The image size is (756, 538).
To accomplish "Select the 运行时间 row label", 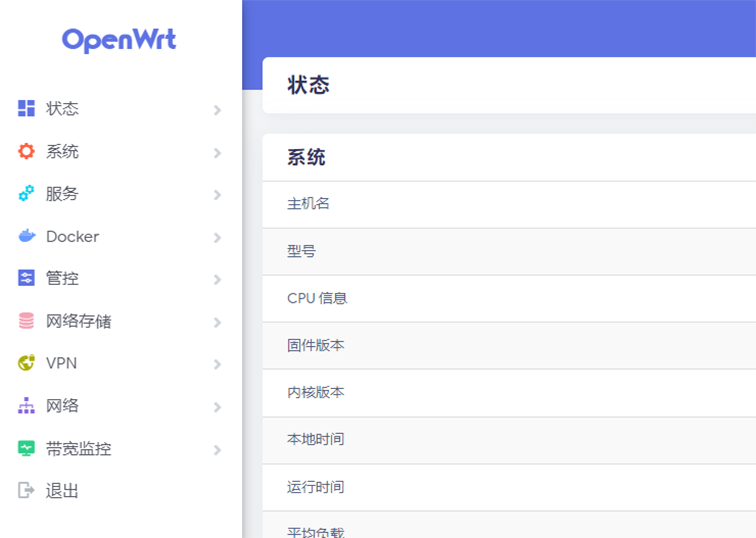I will tap(315, 487).
